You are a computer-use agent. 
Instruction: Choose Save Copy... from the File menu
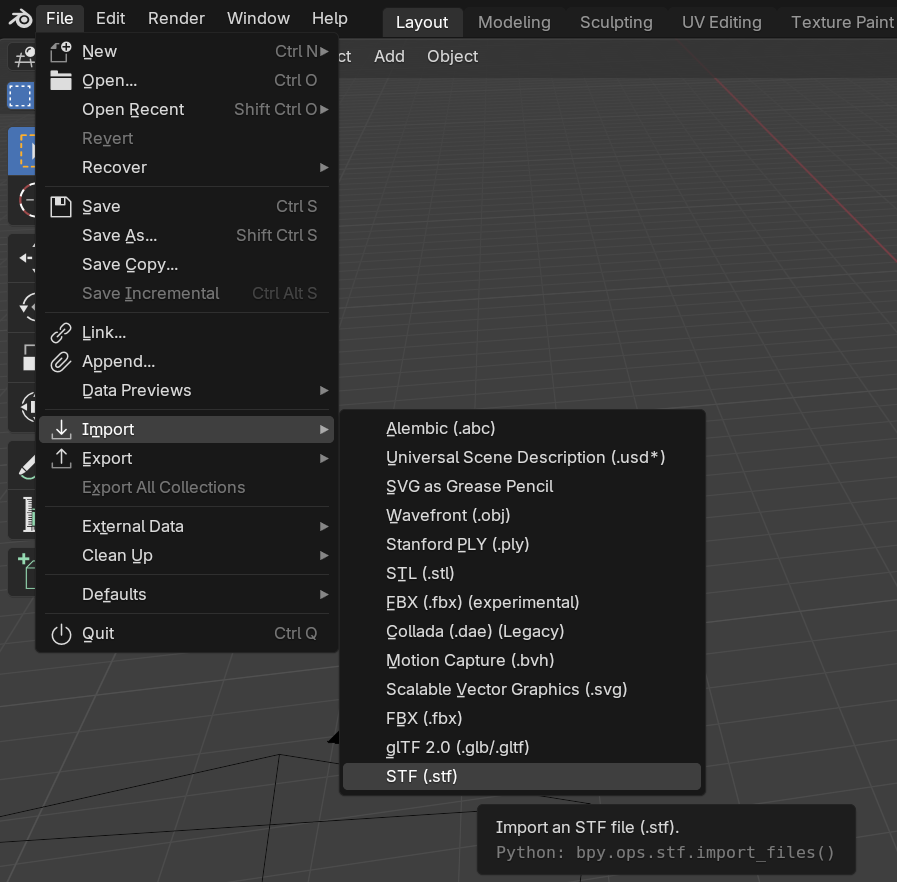click(x=186, y=265)
